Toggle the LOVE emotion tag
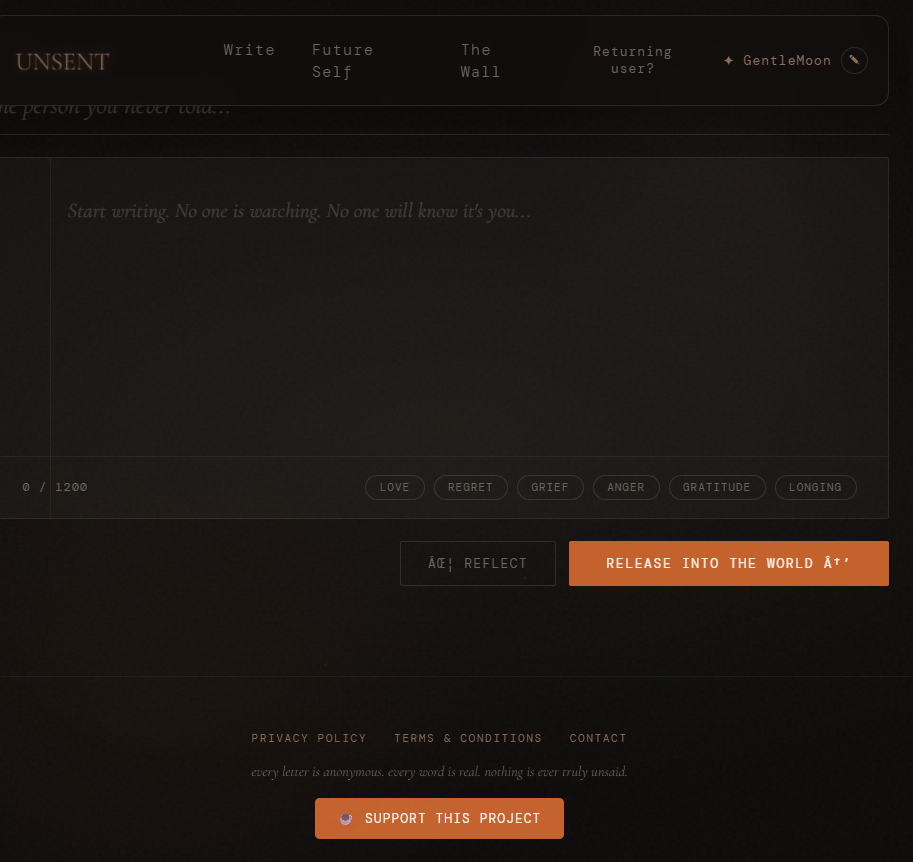 click(394, 487)
